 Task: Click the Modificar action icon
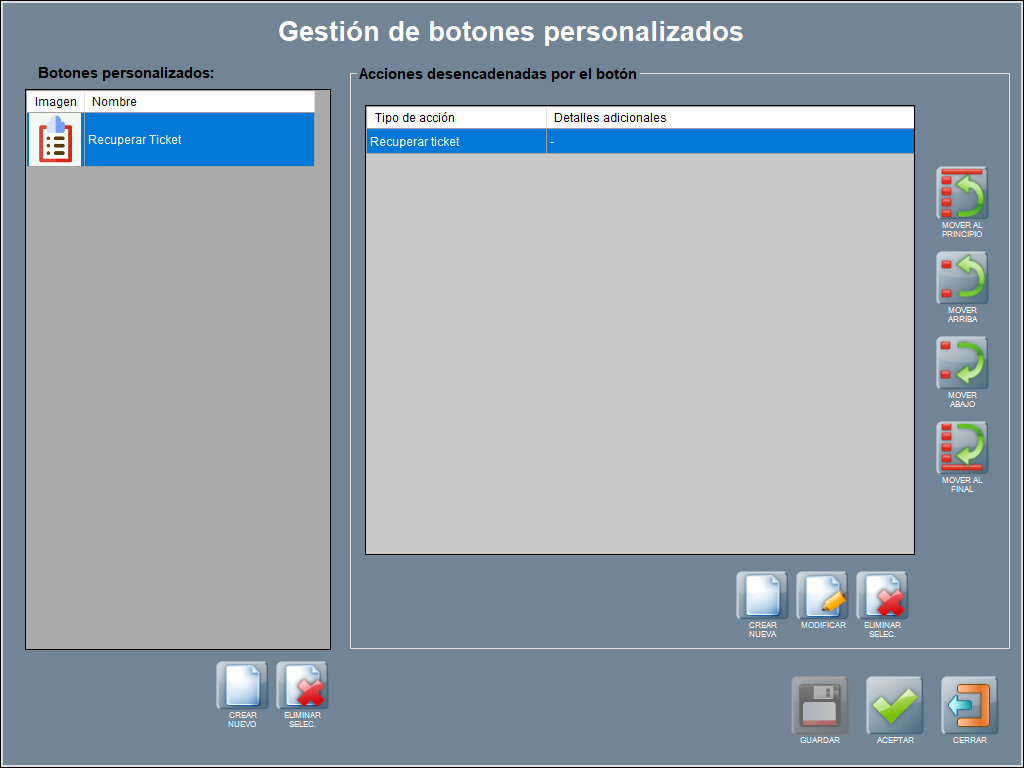coord(822,597)
